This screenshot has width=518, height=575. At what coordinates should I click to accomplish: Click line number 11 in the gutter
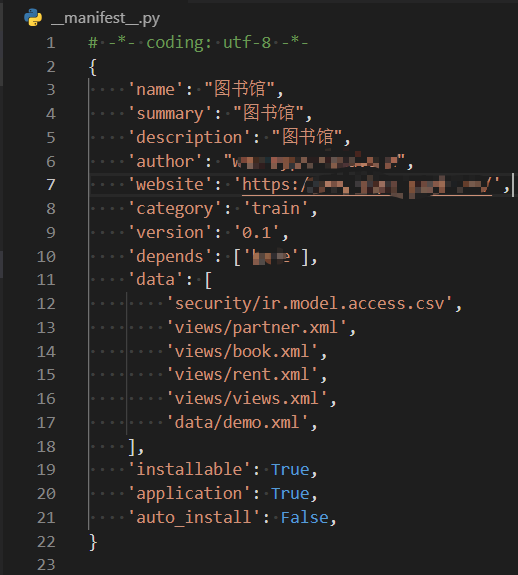click(x=46, y=280)
